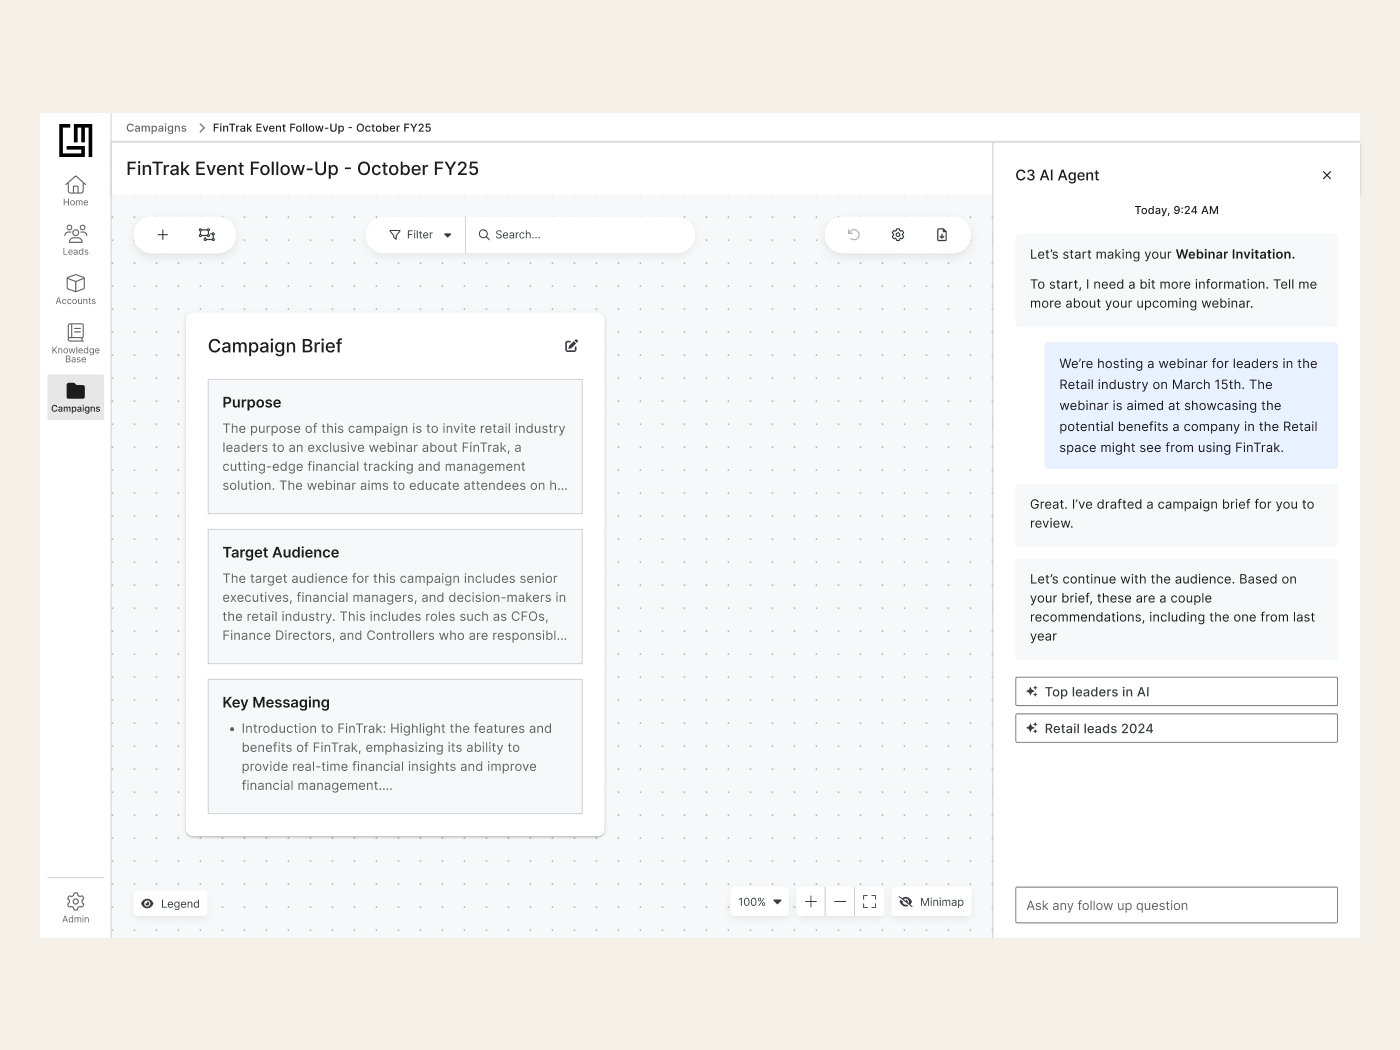Click the fit-to-screen icon
Viewport: 1400px width, 1050px height.
869,902
